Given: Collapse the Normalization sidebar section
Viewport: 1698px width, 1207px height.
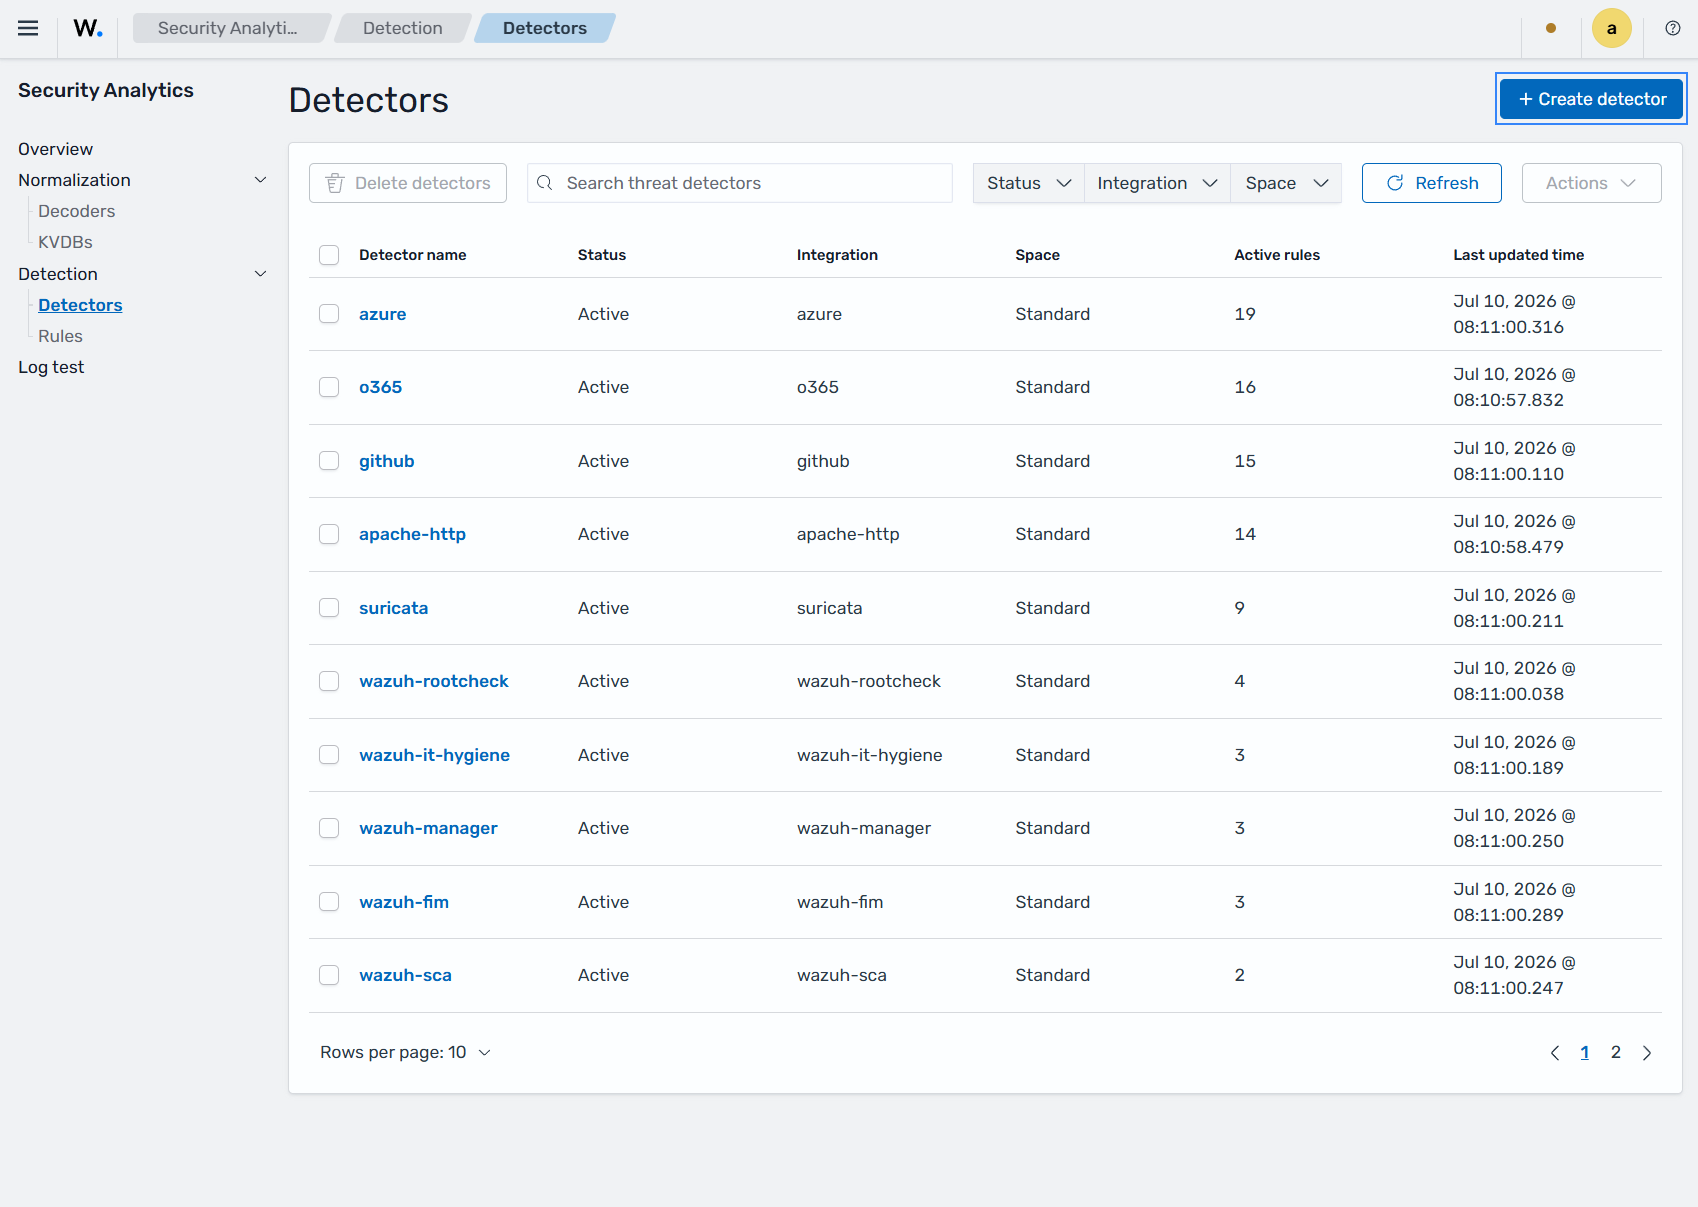Looking at the screenshot, I should point(261,180).
